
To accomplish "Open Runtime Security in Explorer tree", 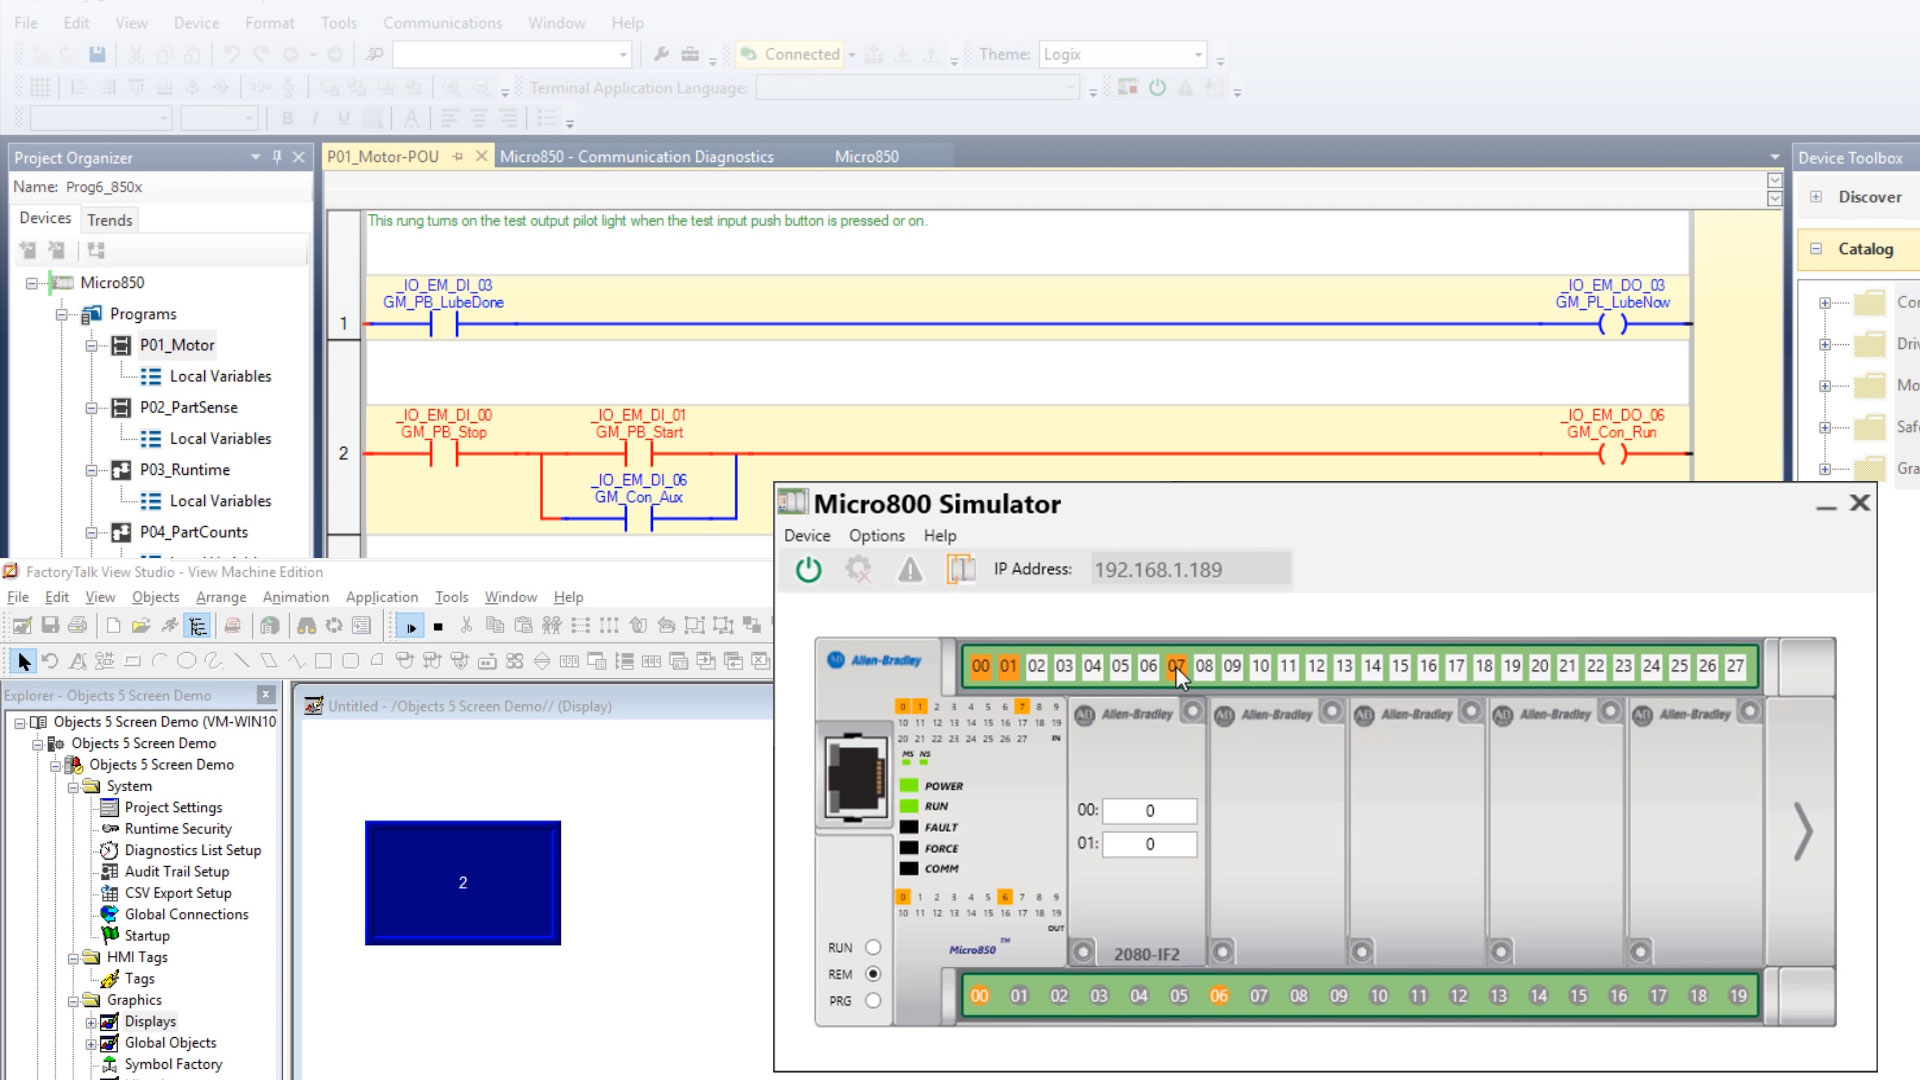I will pos(178,829).
